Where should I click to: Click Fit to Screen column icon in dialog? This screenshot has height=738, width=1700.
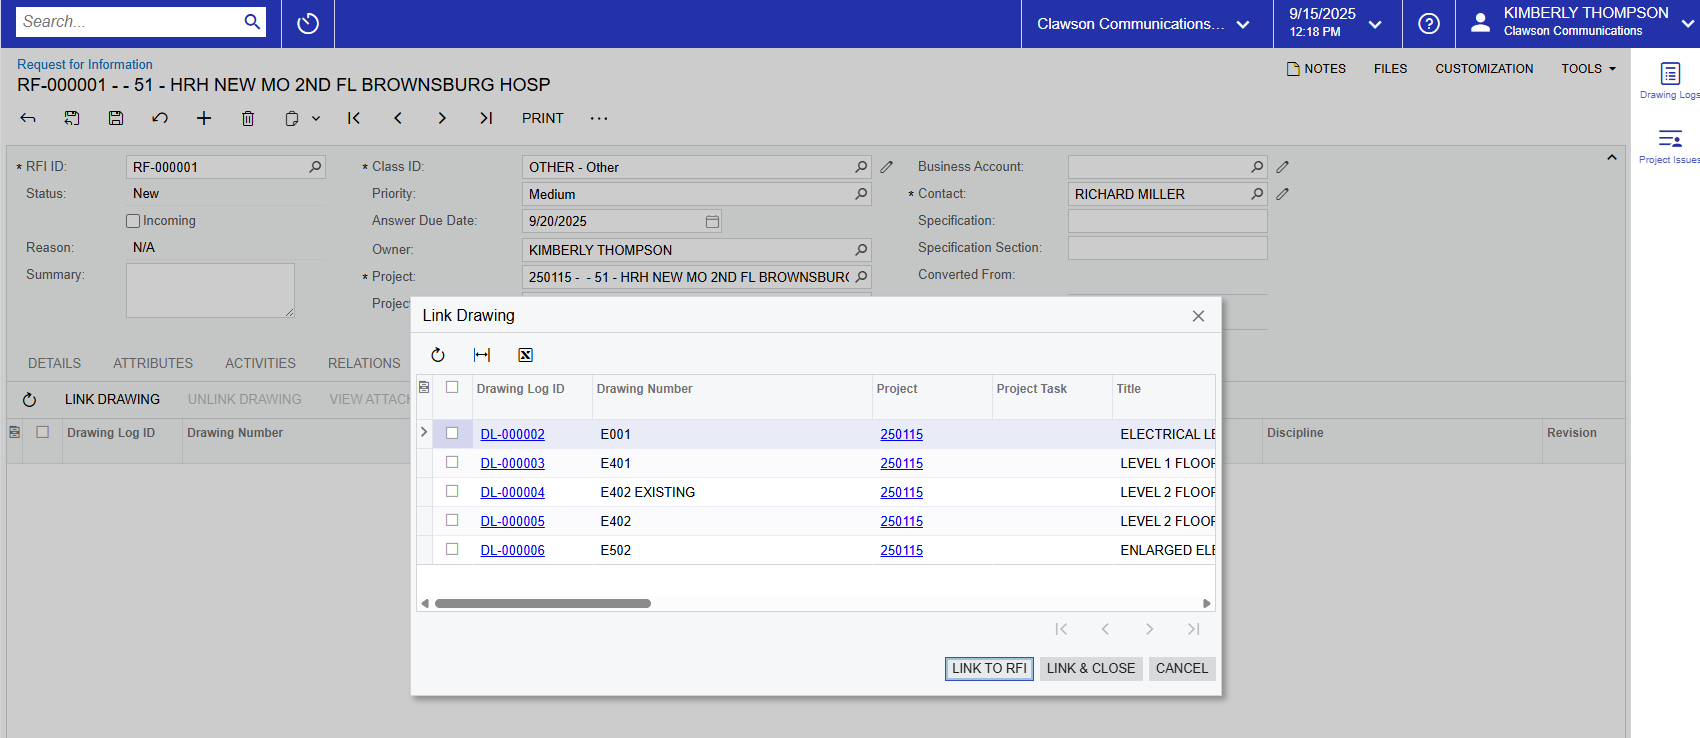pos(482,355)
